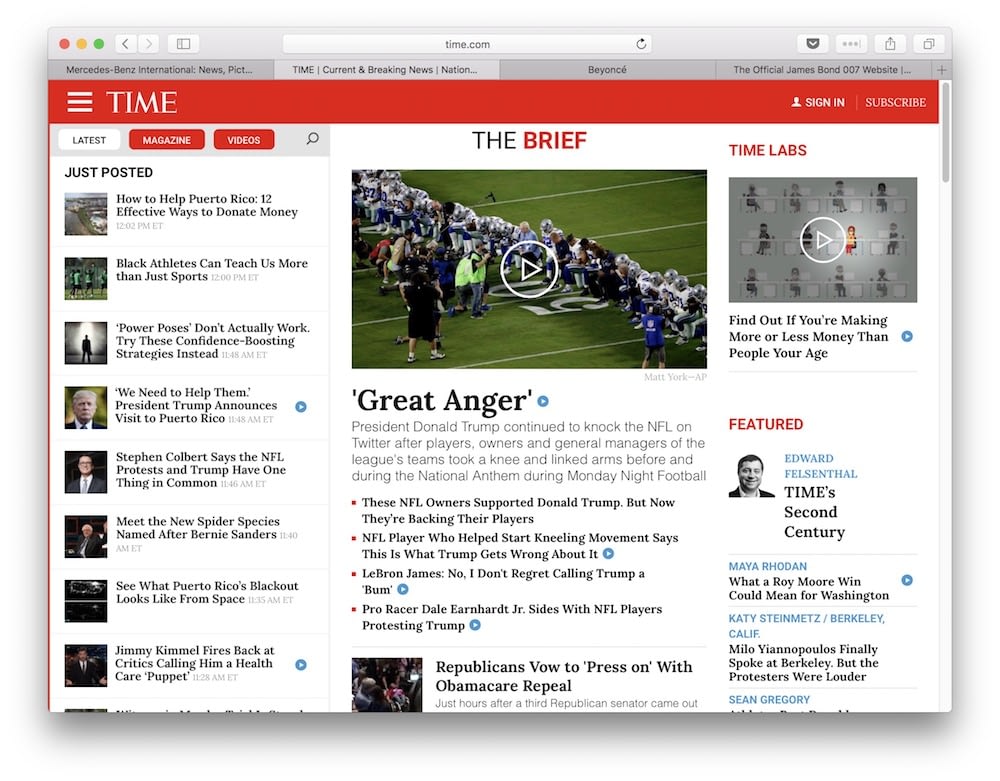
Task: Open the TIME hamburger menu
Action: [80, 102]
